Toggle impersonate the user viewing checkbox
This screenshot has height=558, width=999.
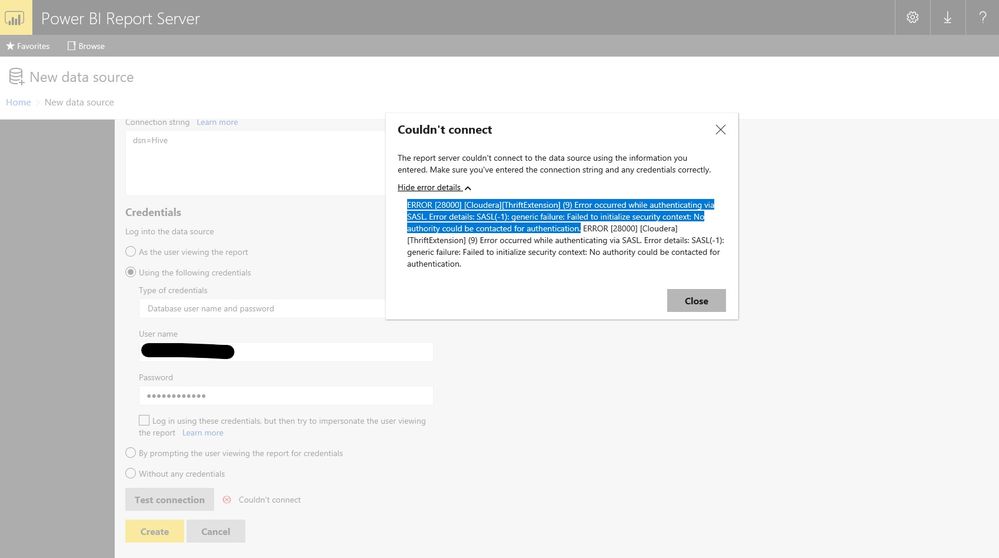pos(144,420)
